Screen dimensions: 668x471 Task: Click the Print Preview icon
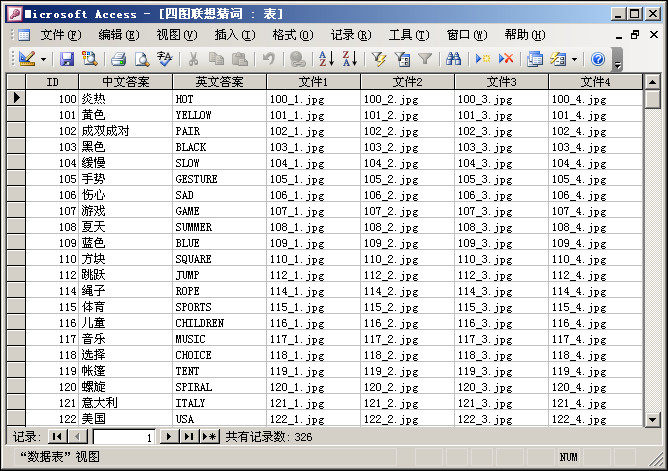pyautogui.click(x=142, y=59)
